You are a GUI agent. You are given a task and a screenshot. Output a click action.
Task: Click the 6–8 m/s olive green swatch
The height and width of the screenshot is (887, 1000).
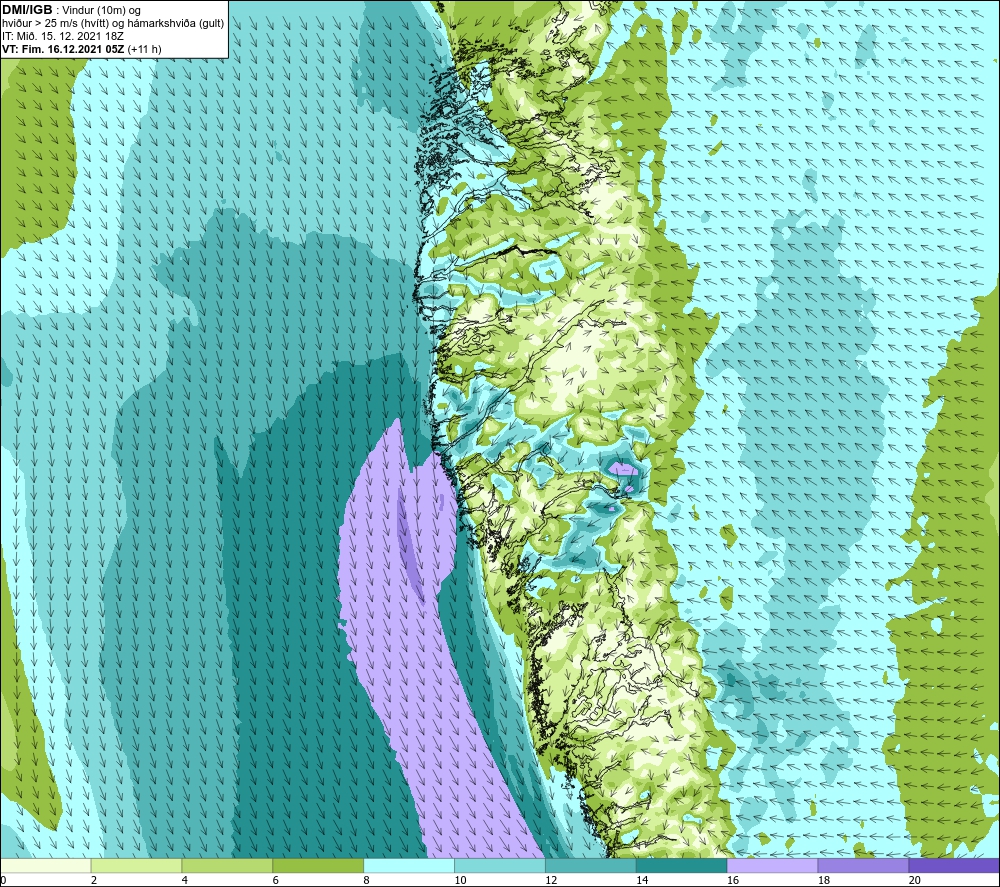pos(318,866)
